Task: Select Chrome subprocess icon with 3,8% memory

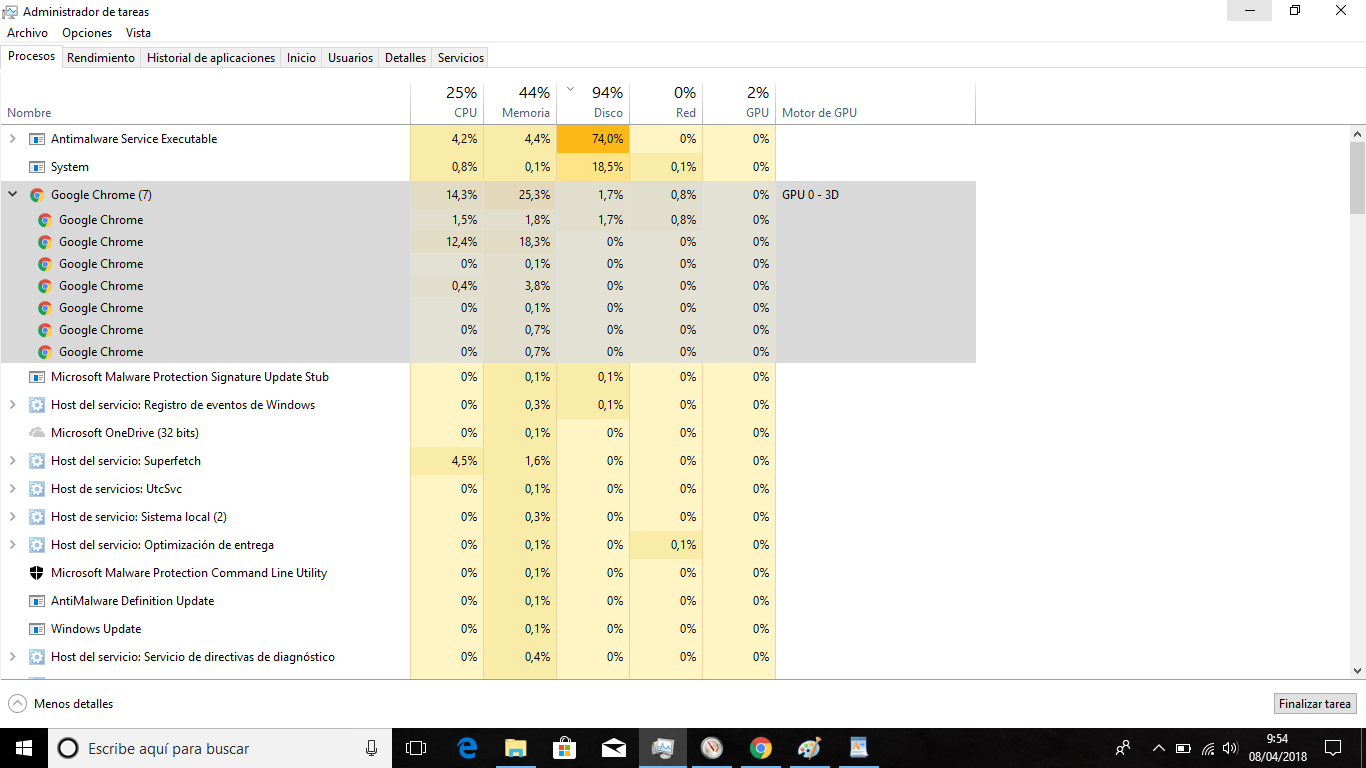Action: [x=45, y=286]
